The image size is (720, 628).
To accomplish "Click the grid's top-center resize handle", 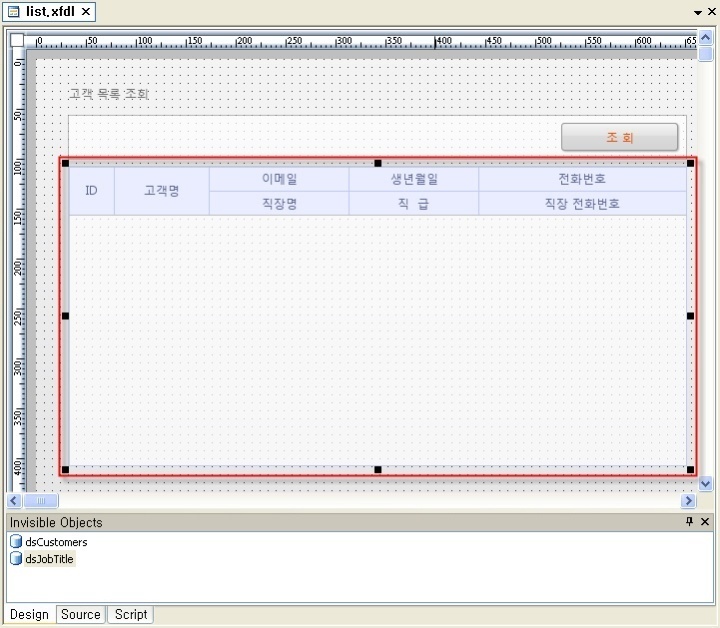I will point(378,163).
